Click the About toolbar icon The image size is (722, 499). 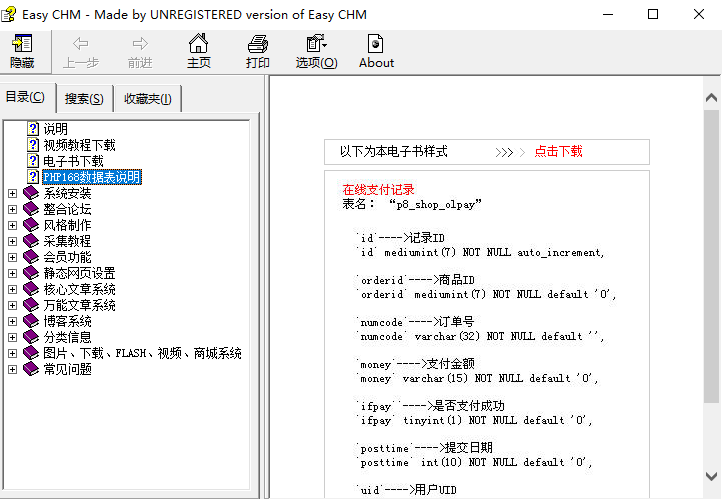[x=376, y=50]
